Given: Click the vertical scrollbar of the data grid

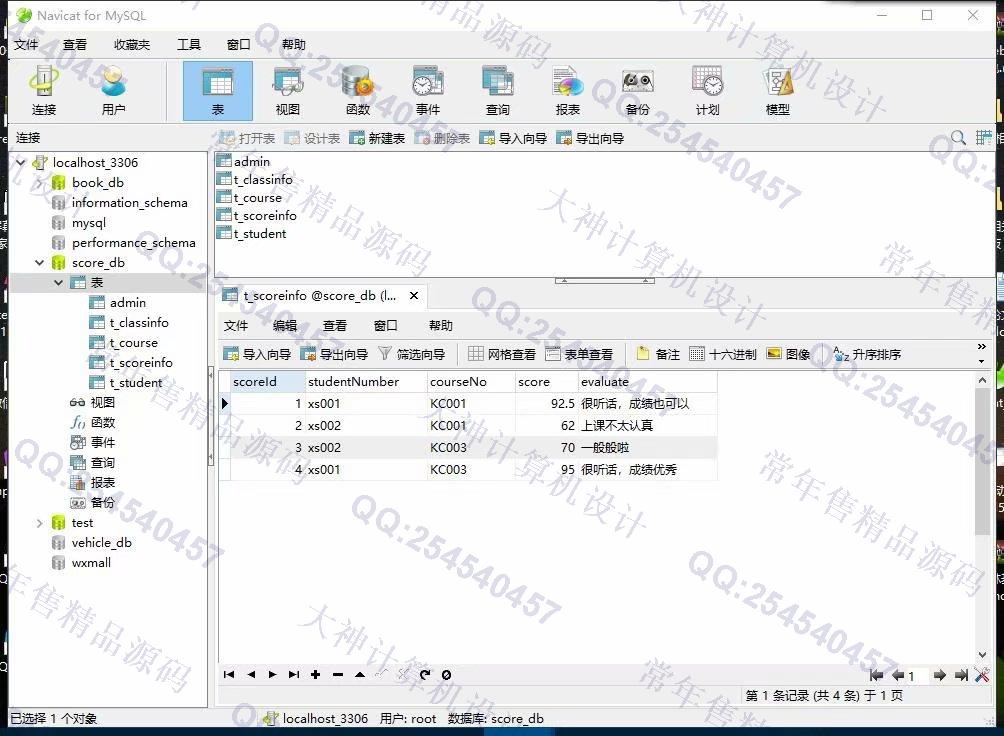Looking at the screenshot, I should [x=982, y=461].
